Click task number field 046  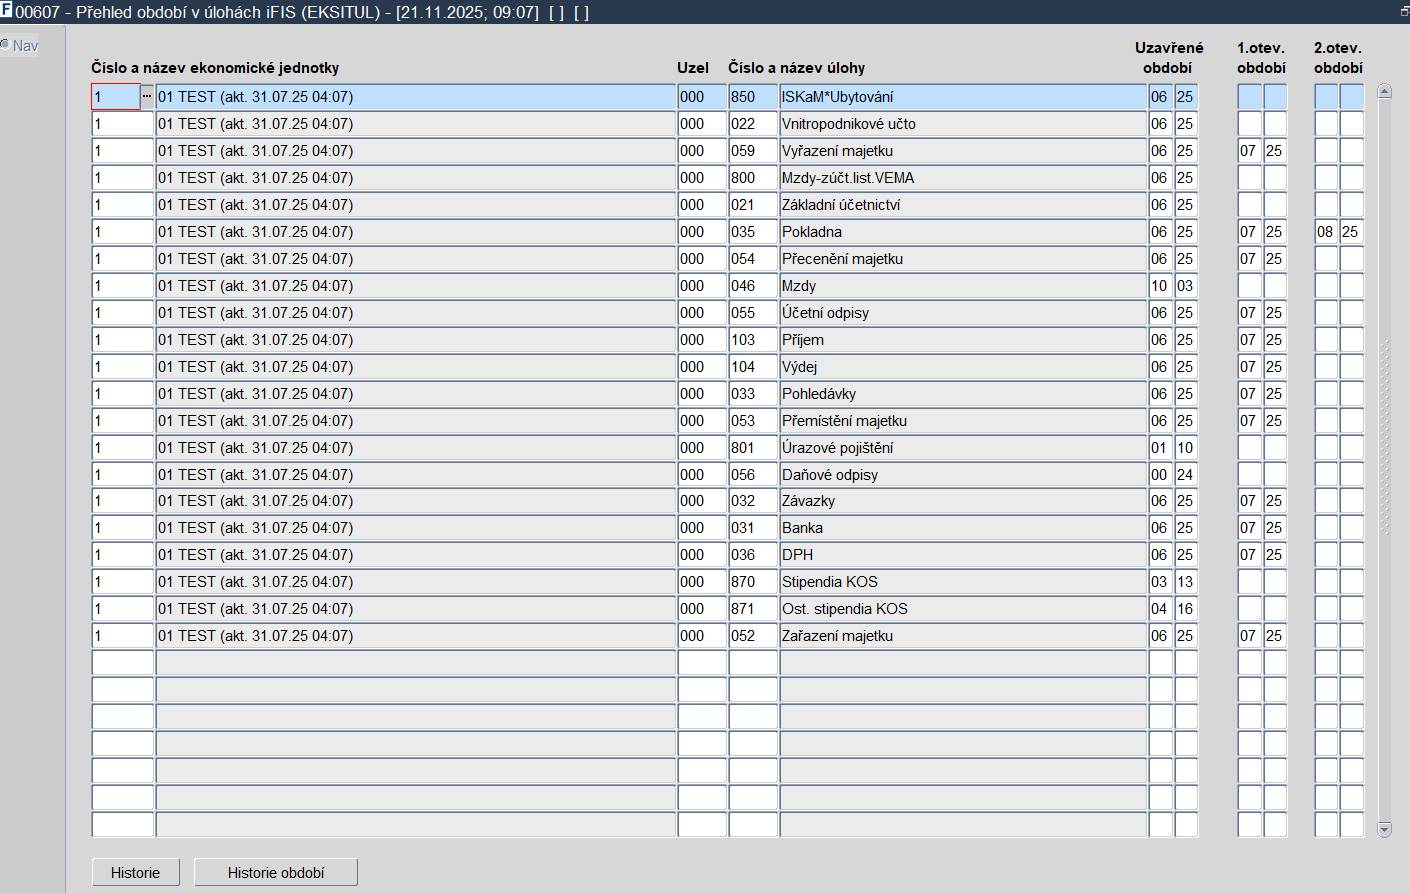tap(753, 286)
